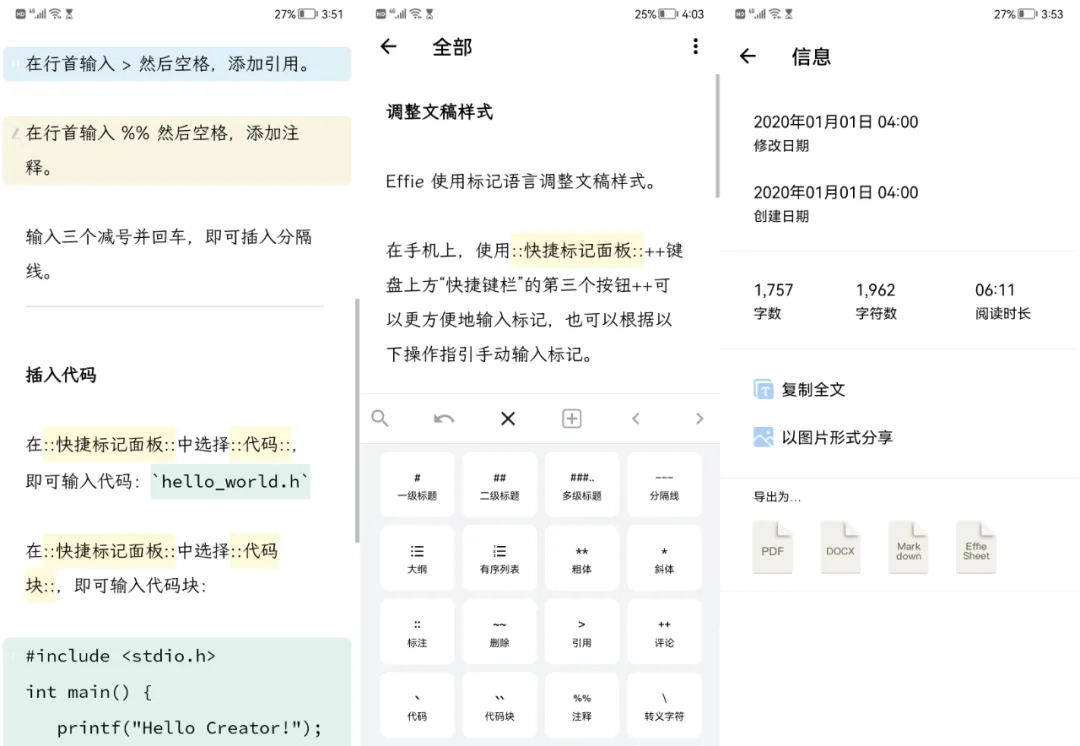Insert 一级标题 heading markup

417,485
